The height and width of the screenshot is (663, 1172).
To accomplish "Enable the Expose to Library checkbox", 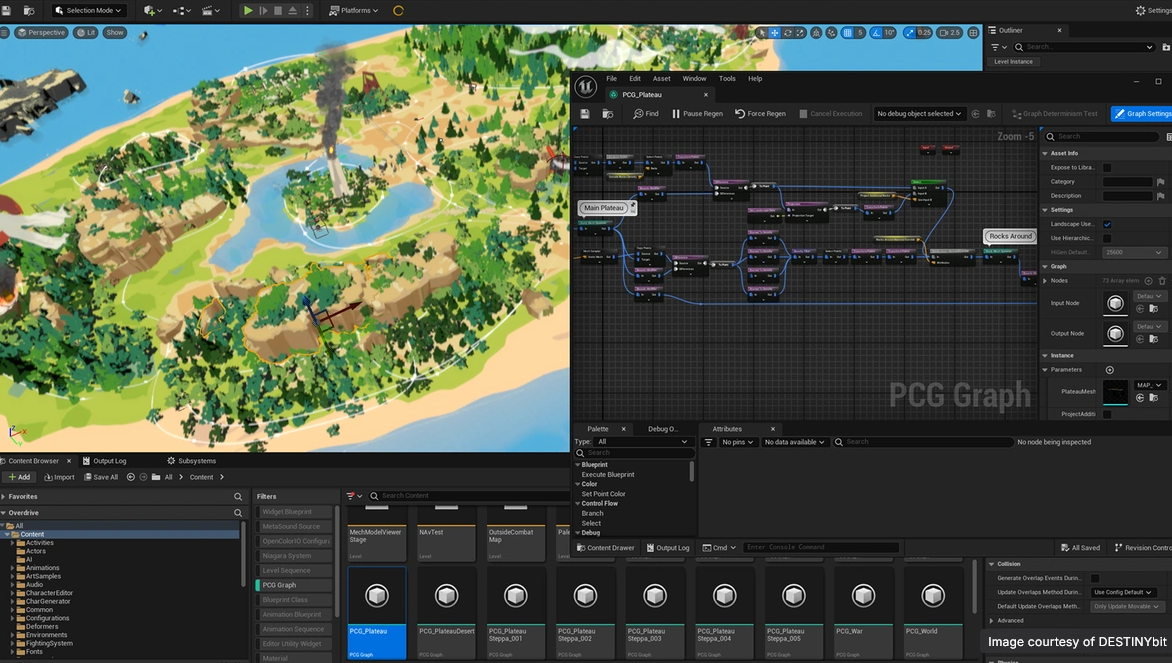I will click(x=1107, y=168).
